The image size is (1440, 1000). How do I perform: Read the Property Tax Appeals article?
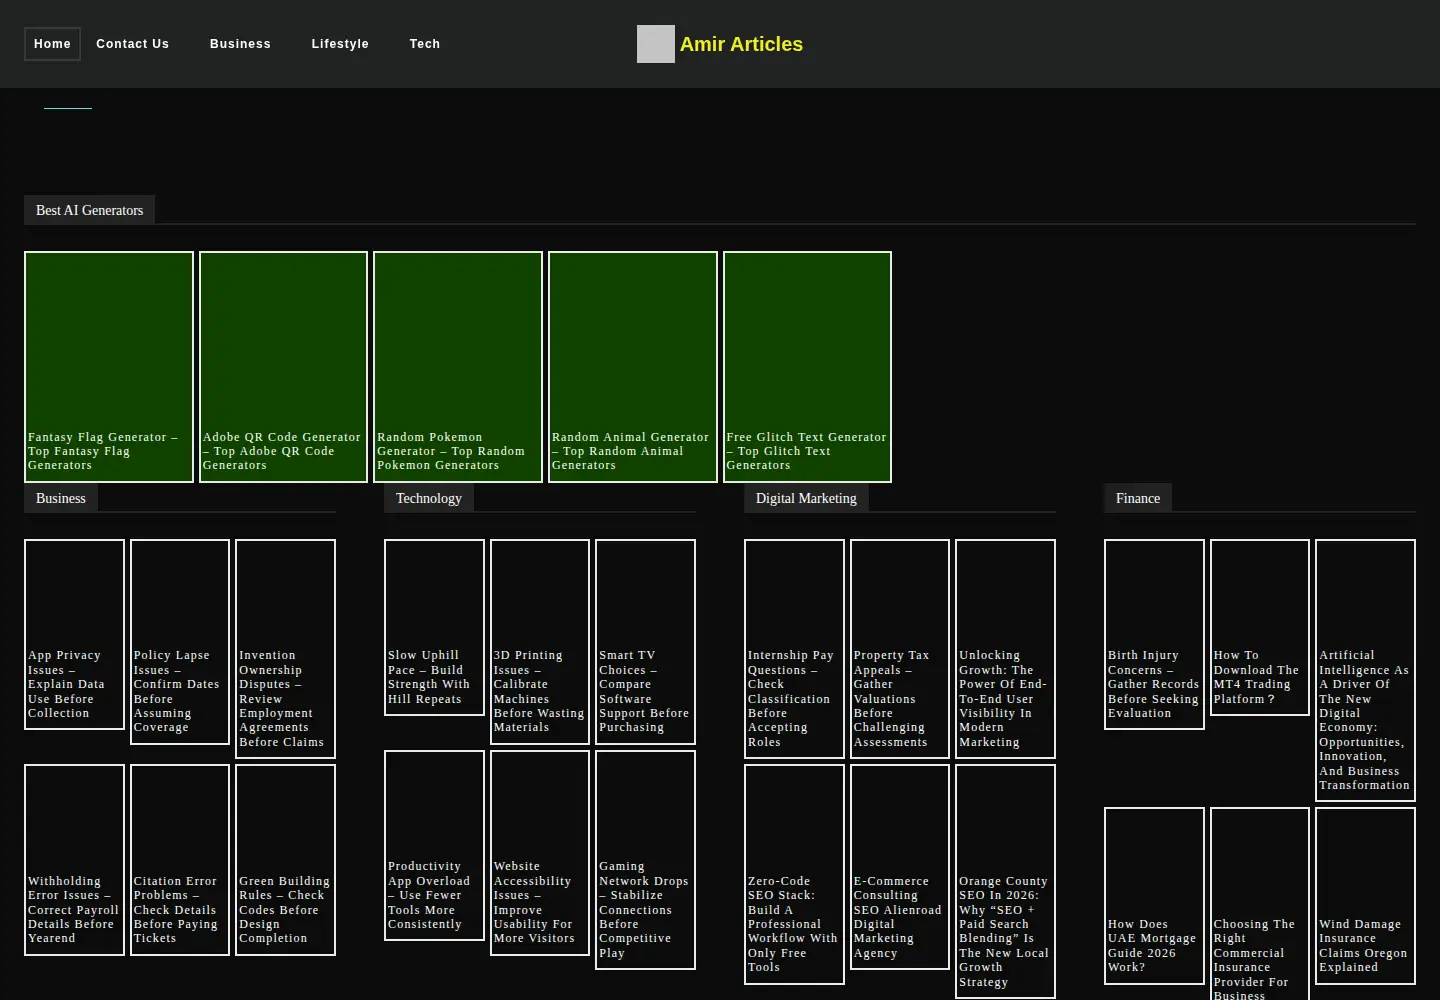coord(900,649)
